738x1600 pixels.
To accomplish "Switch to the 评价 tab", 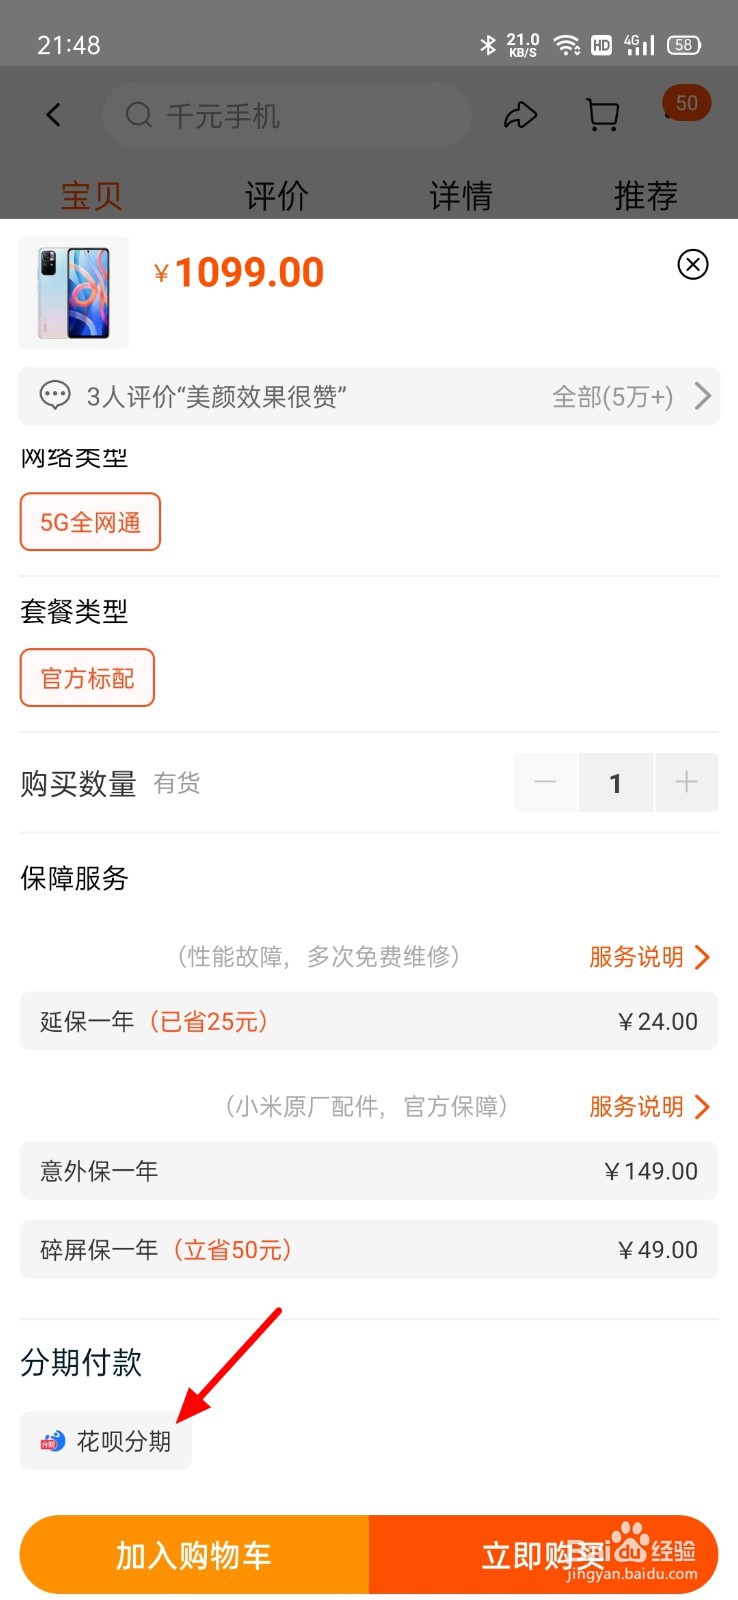I will 277,195.
